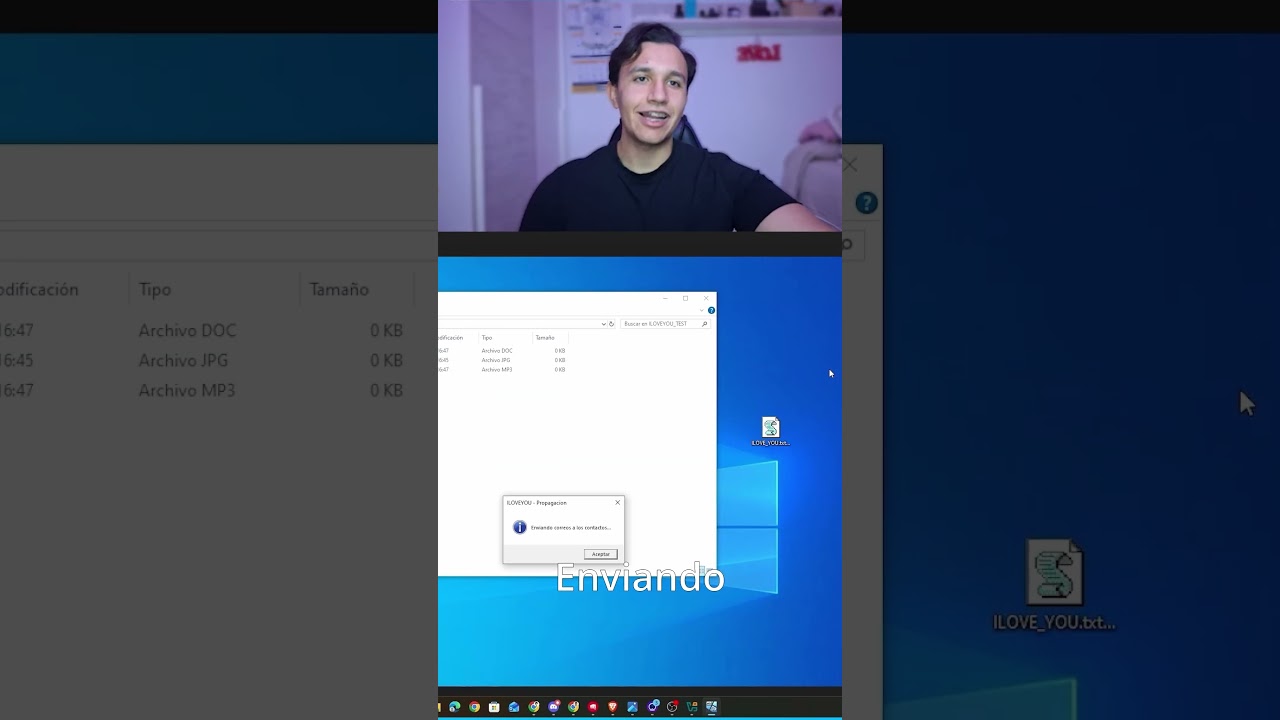This screenshot has width=1280, height=720.
Task: Open the Photos app from the taskbar
Action: (632, 707)
